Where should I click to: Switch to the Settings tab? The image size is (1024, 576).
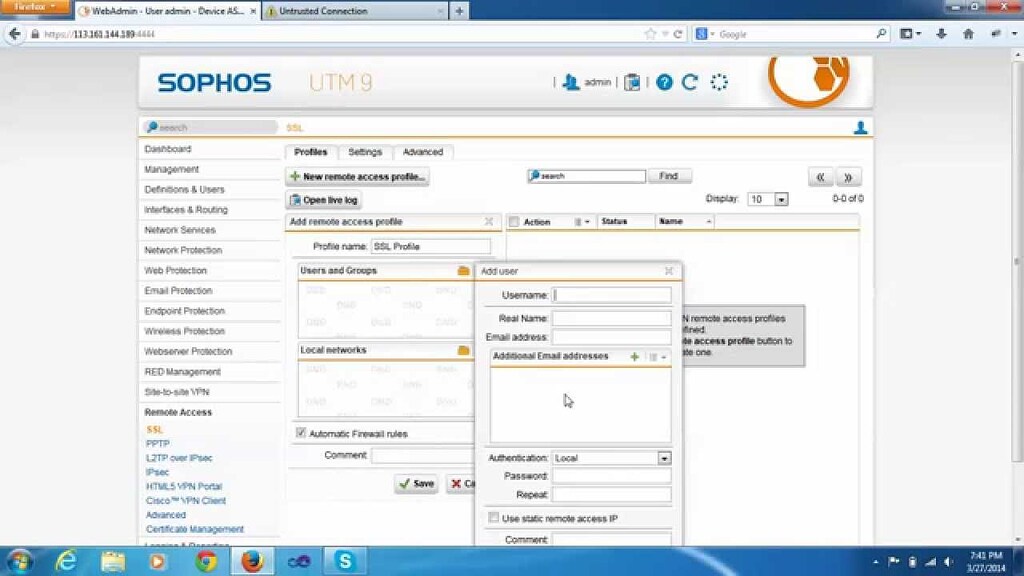point(365,152)
